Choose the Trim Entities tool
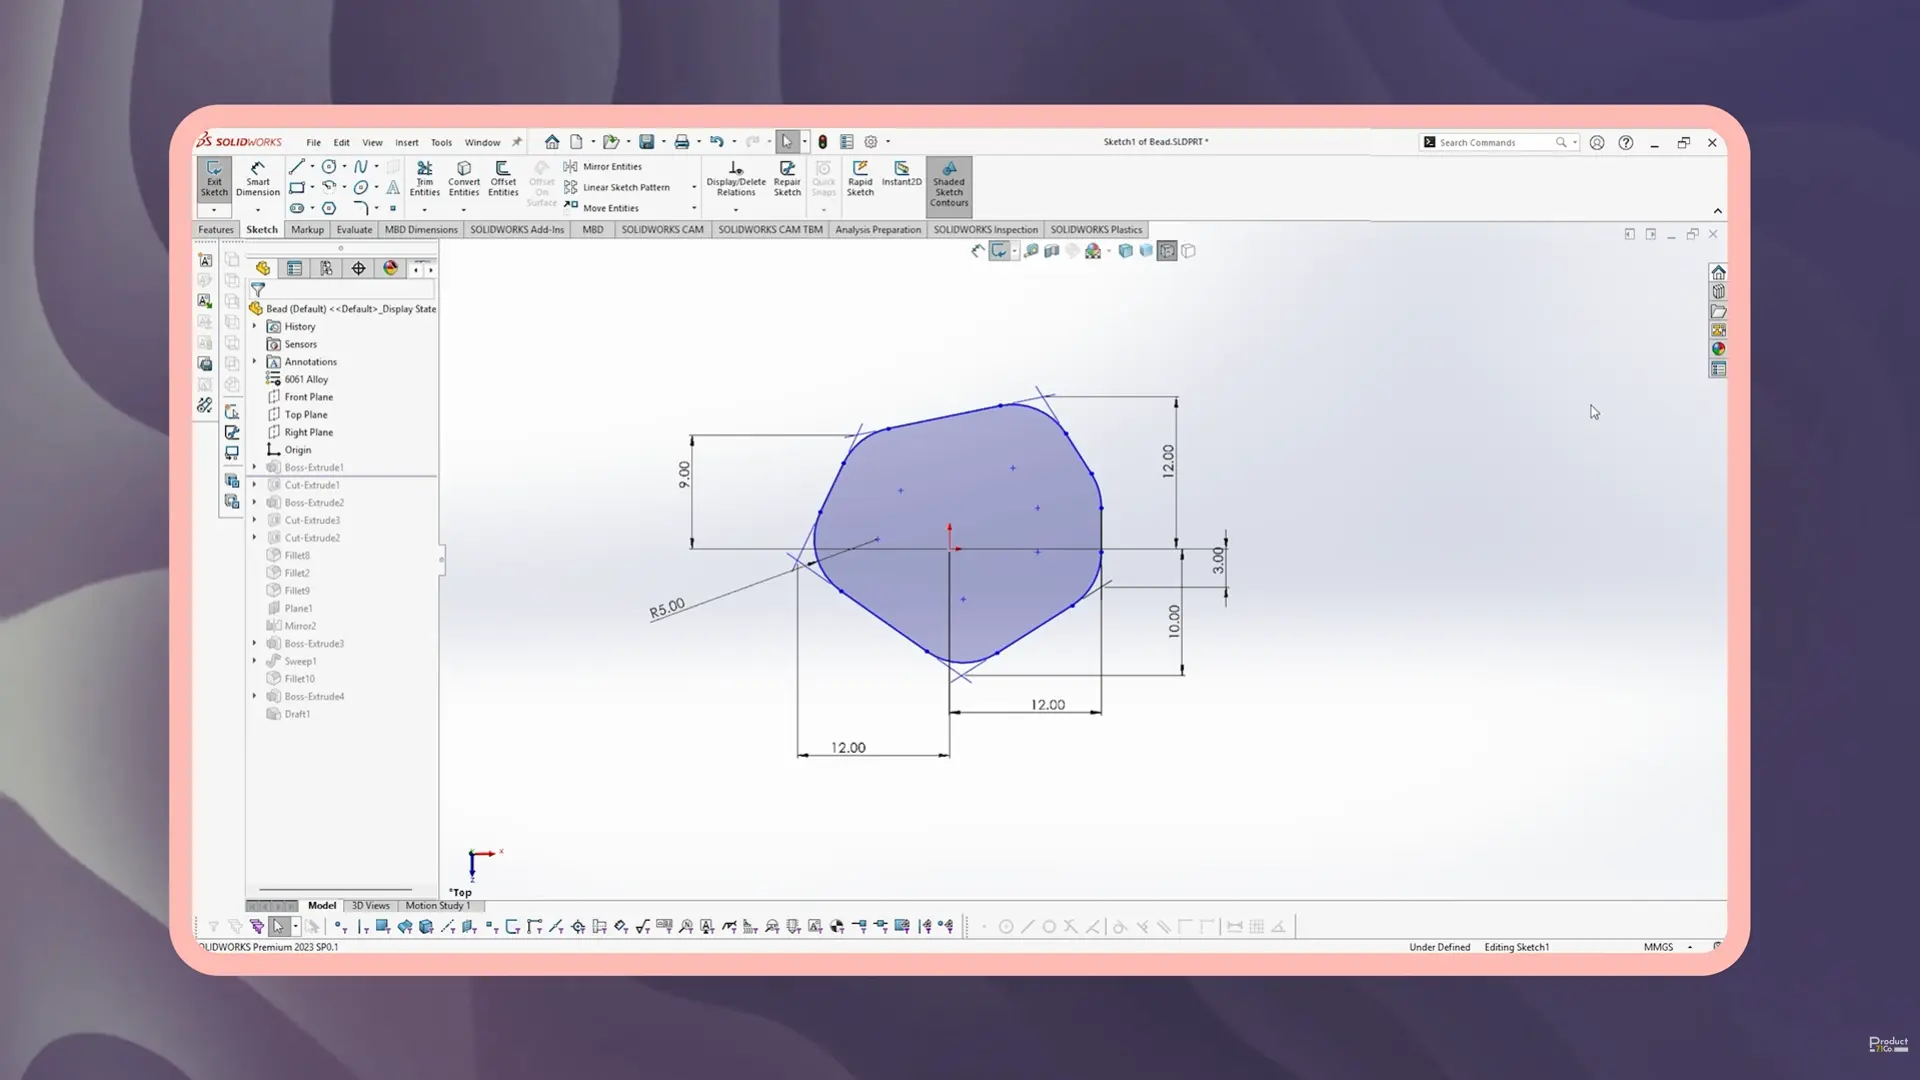Screen dimensions: 1920x1080 424,178
